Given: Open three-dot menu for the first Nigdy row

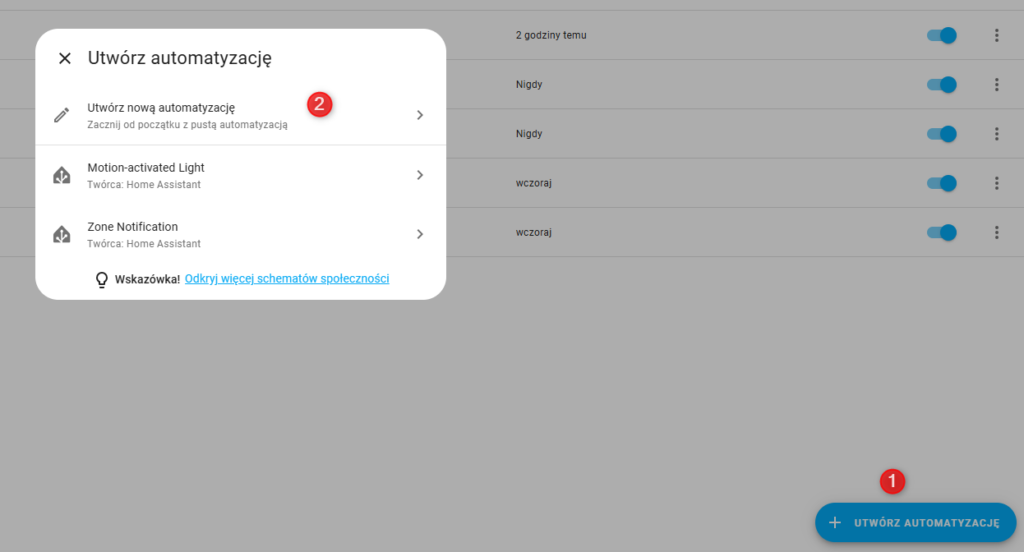Looking at the screenshot, I should pyautogui.click(x=996, y=84).
